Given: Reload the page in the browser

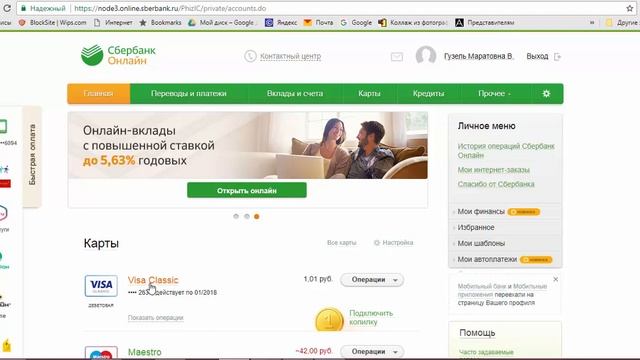Looking at the screenshot, I should [x=7, y=8].
